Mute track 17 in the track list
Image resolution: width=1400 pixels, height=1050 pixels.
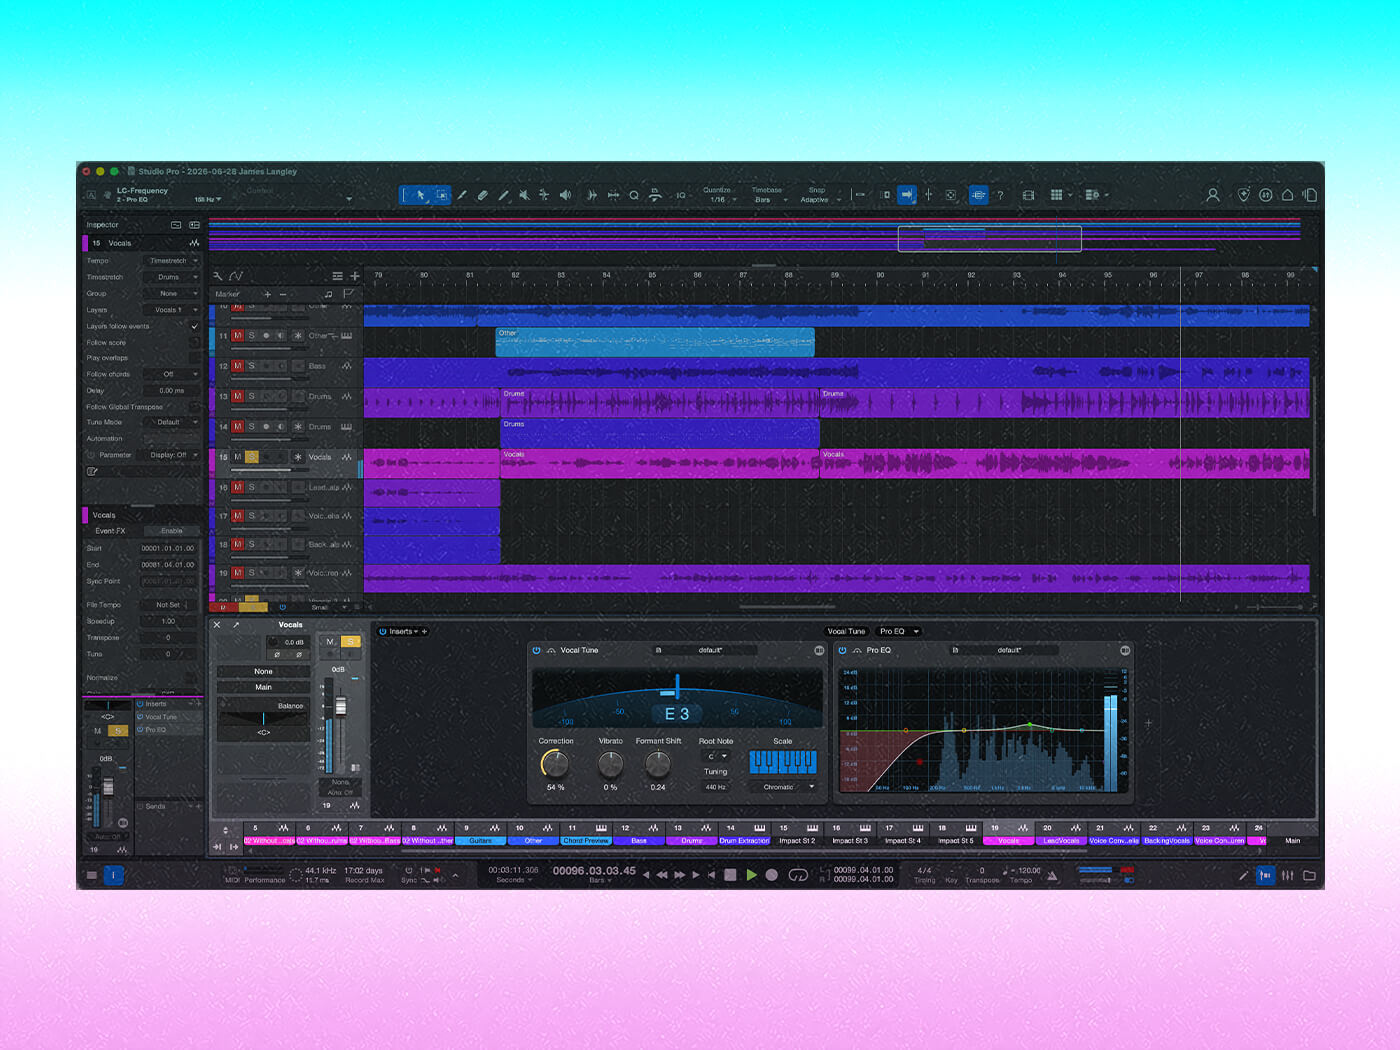(x=237, y=516)
